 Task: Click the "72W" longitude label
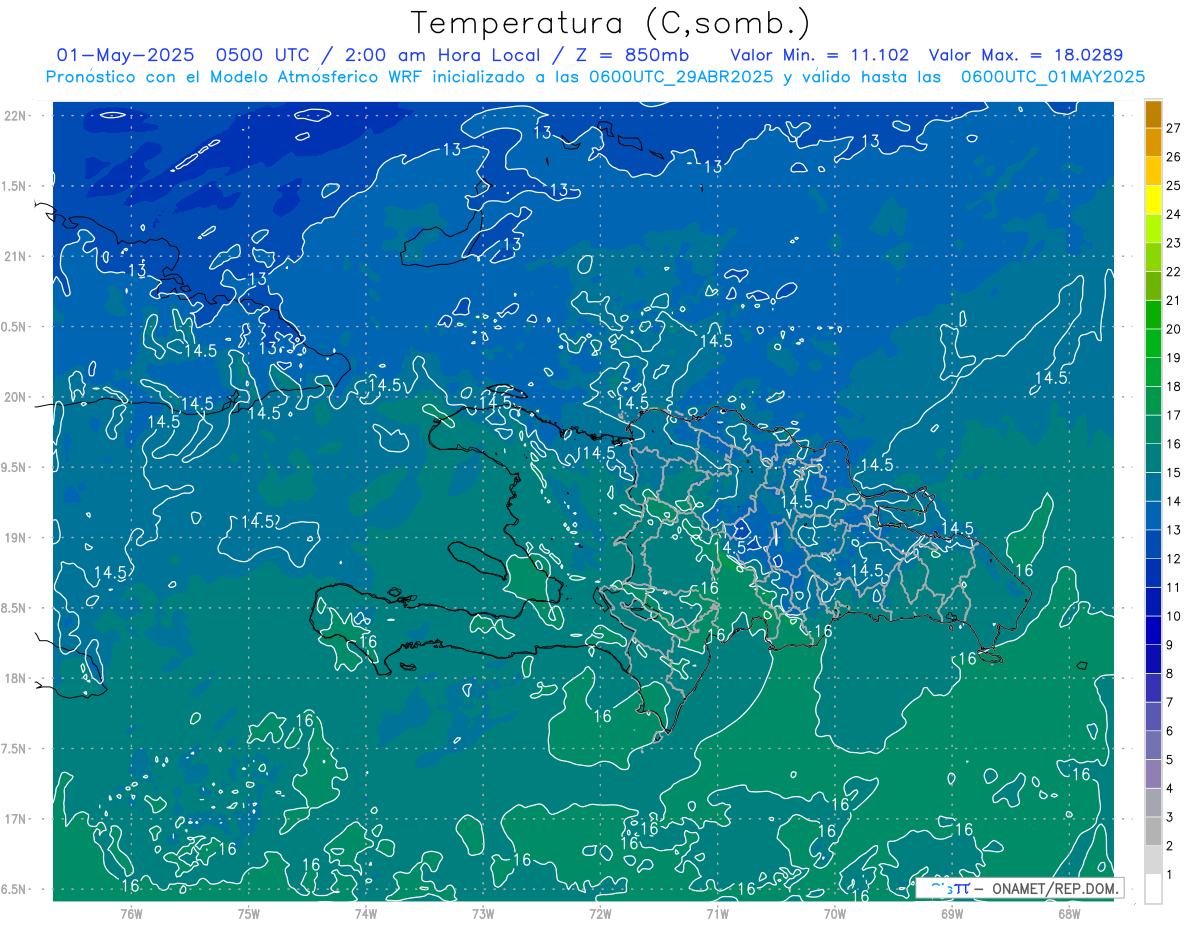(x=600, y=913)
